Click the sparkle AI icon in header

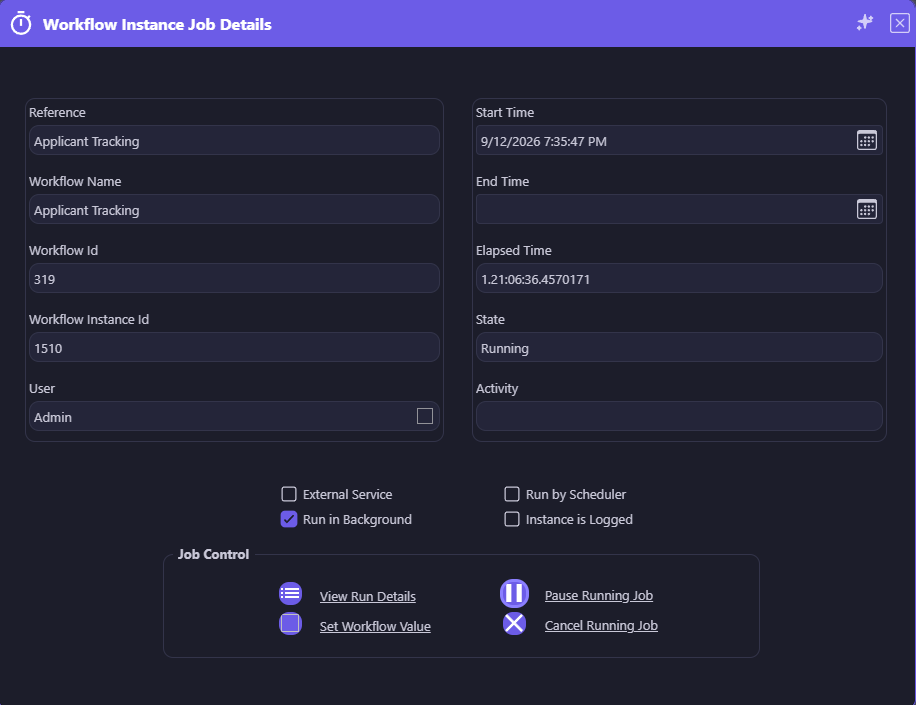click(x=865, y=23)
